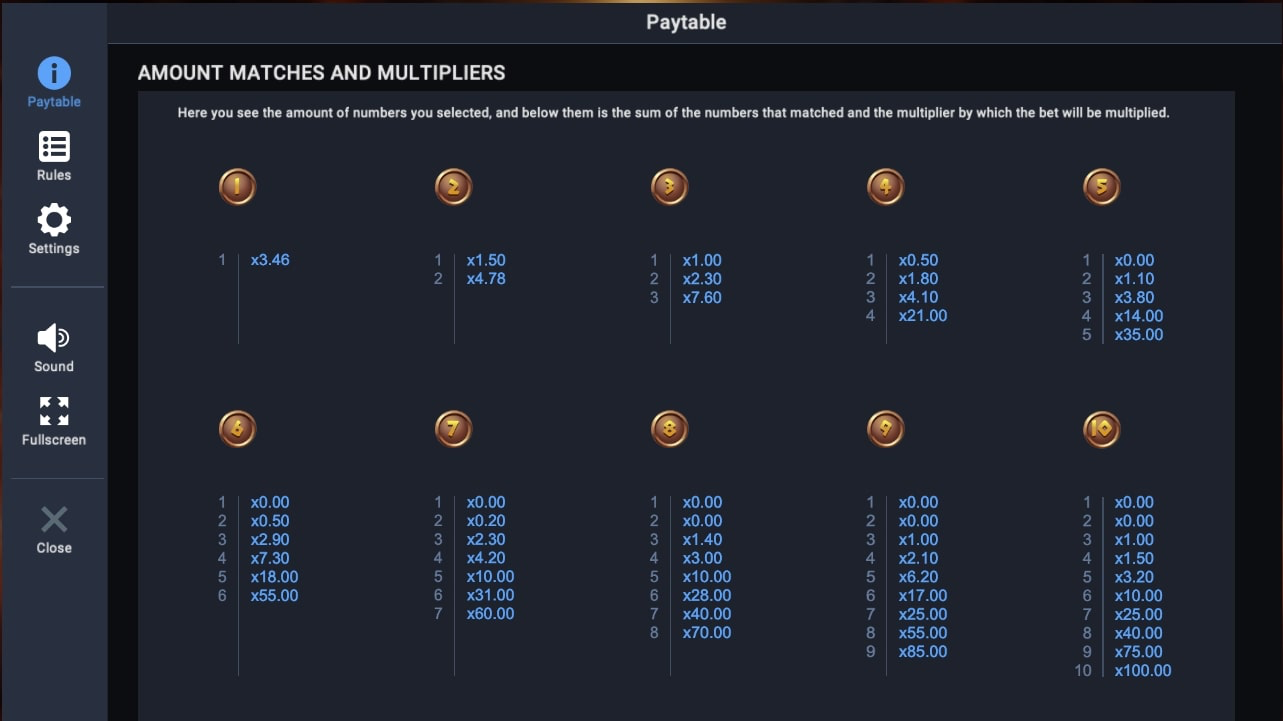Click the number 5 coin icon
1283x721 pixels.
[x=1101, y=186]
